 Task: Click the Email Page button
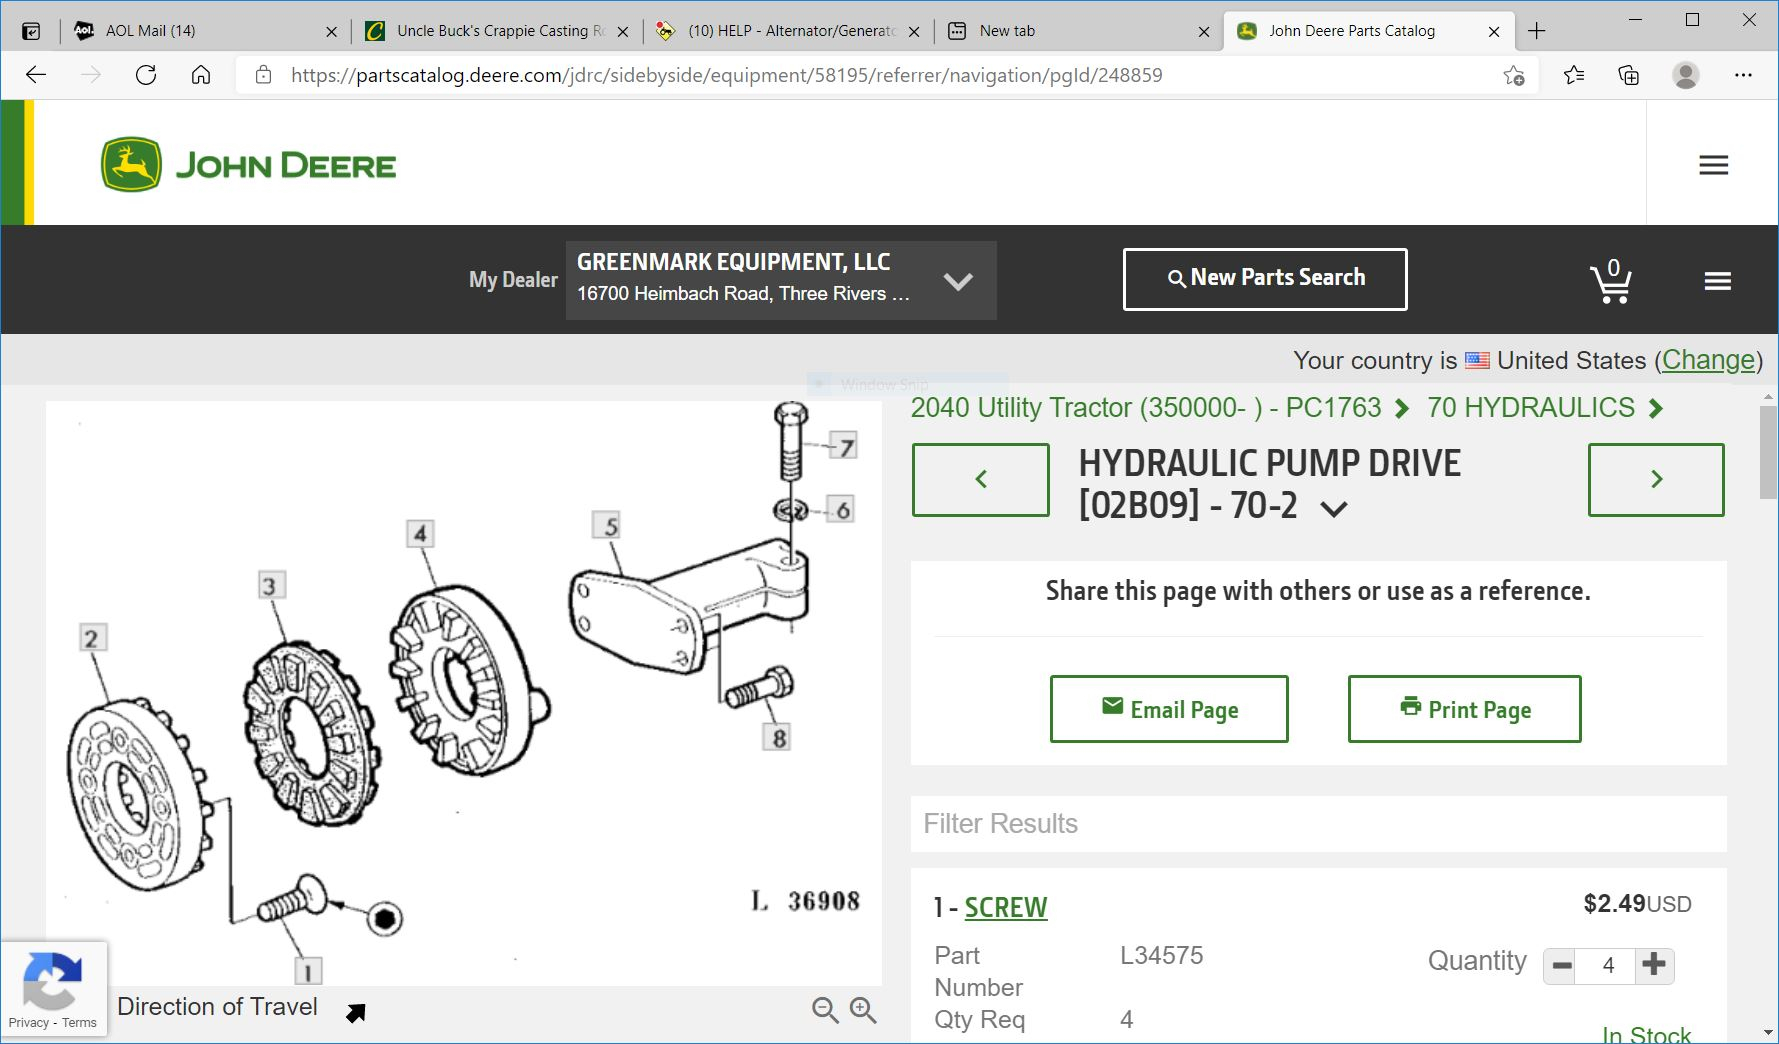[x=1168, y=709]
